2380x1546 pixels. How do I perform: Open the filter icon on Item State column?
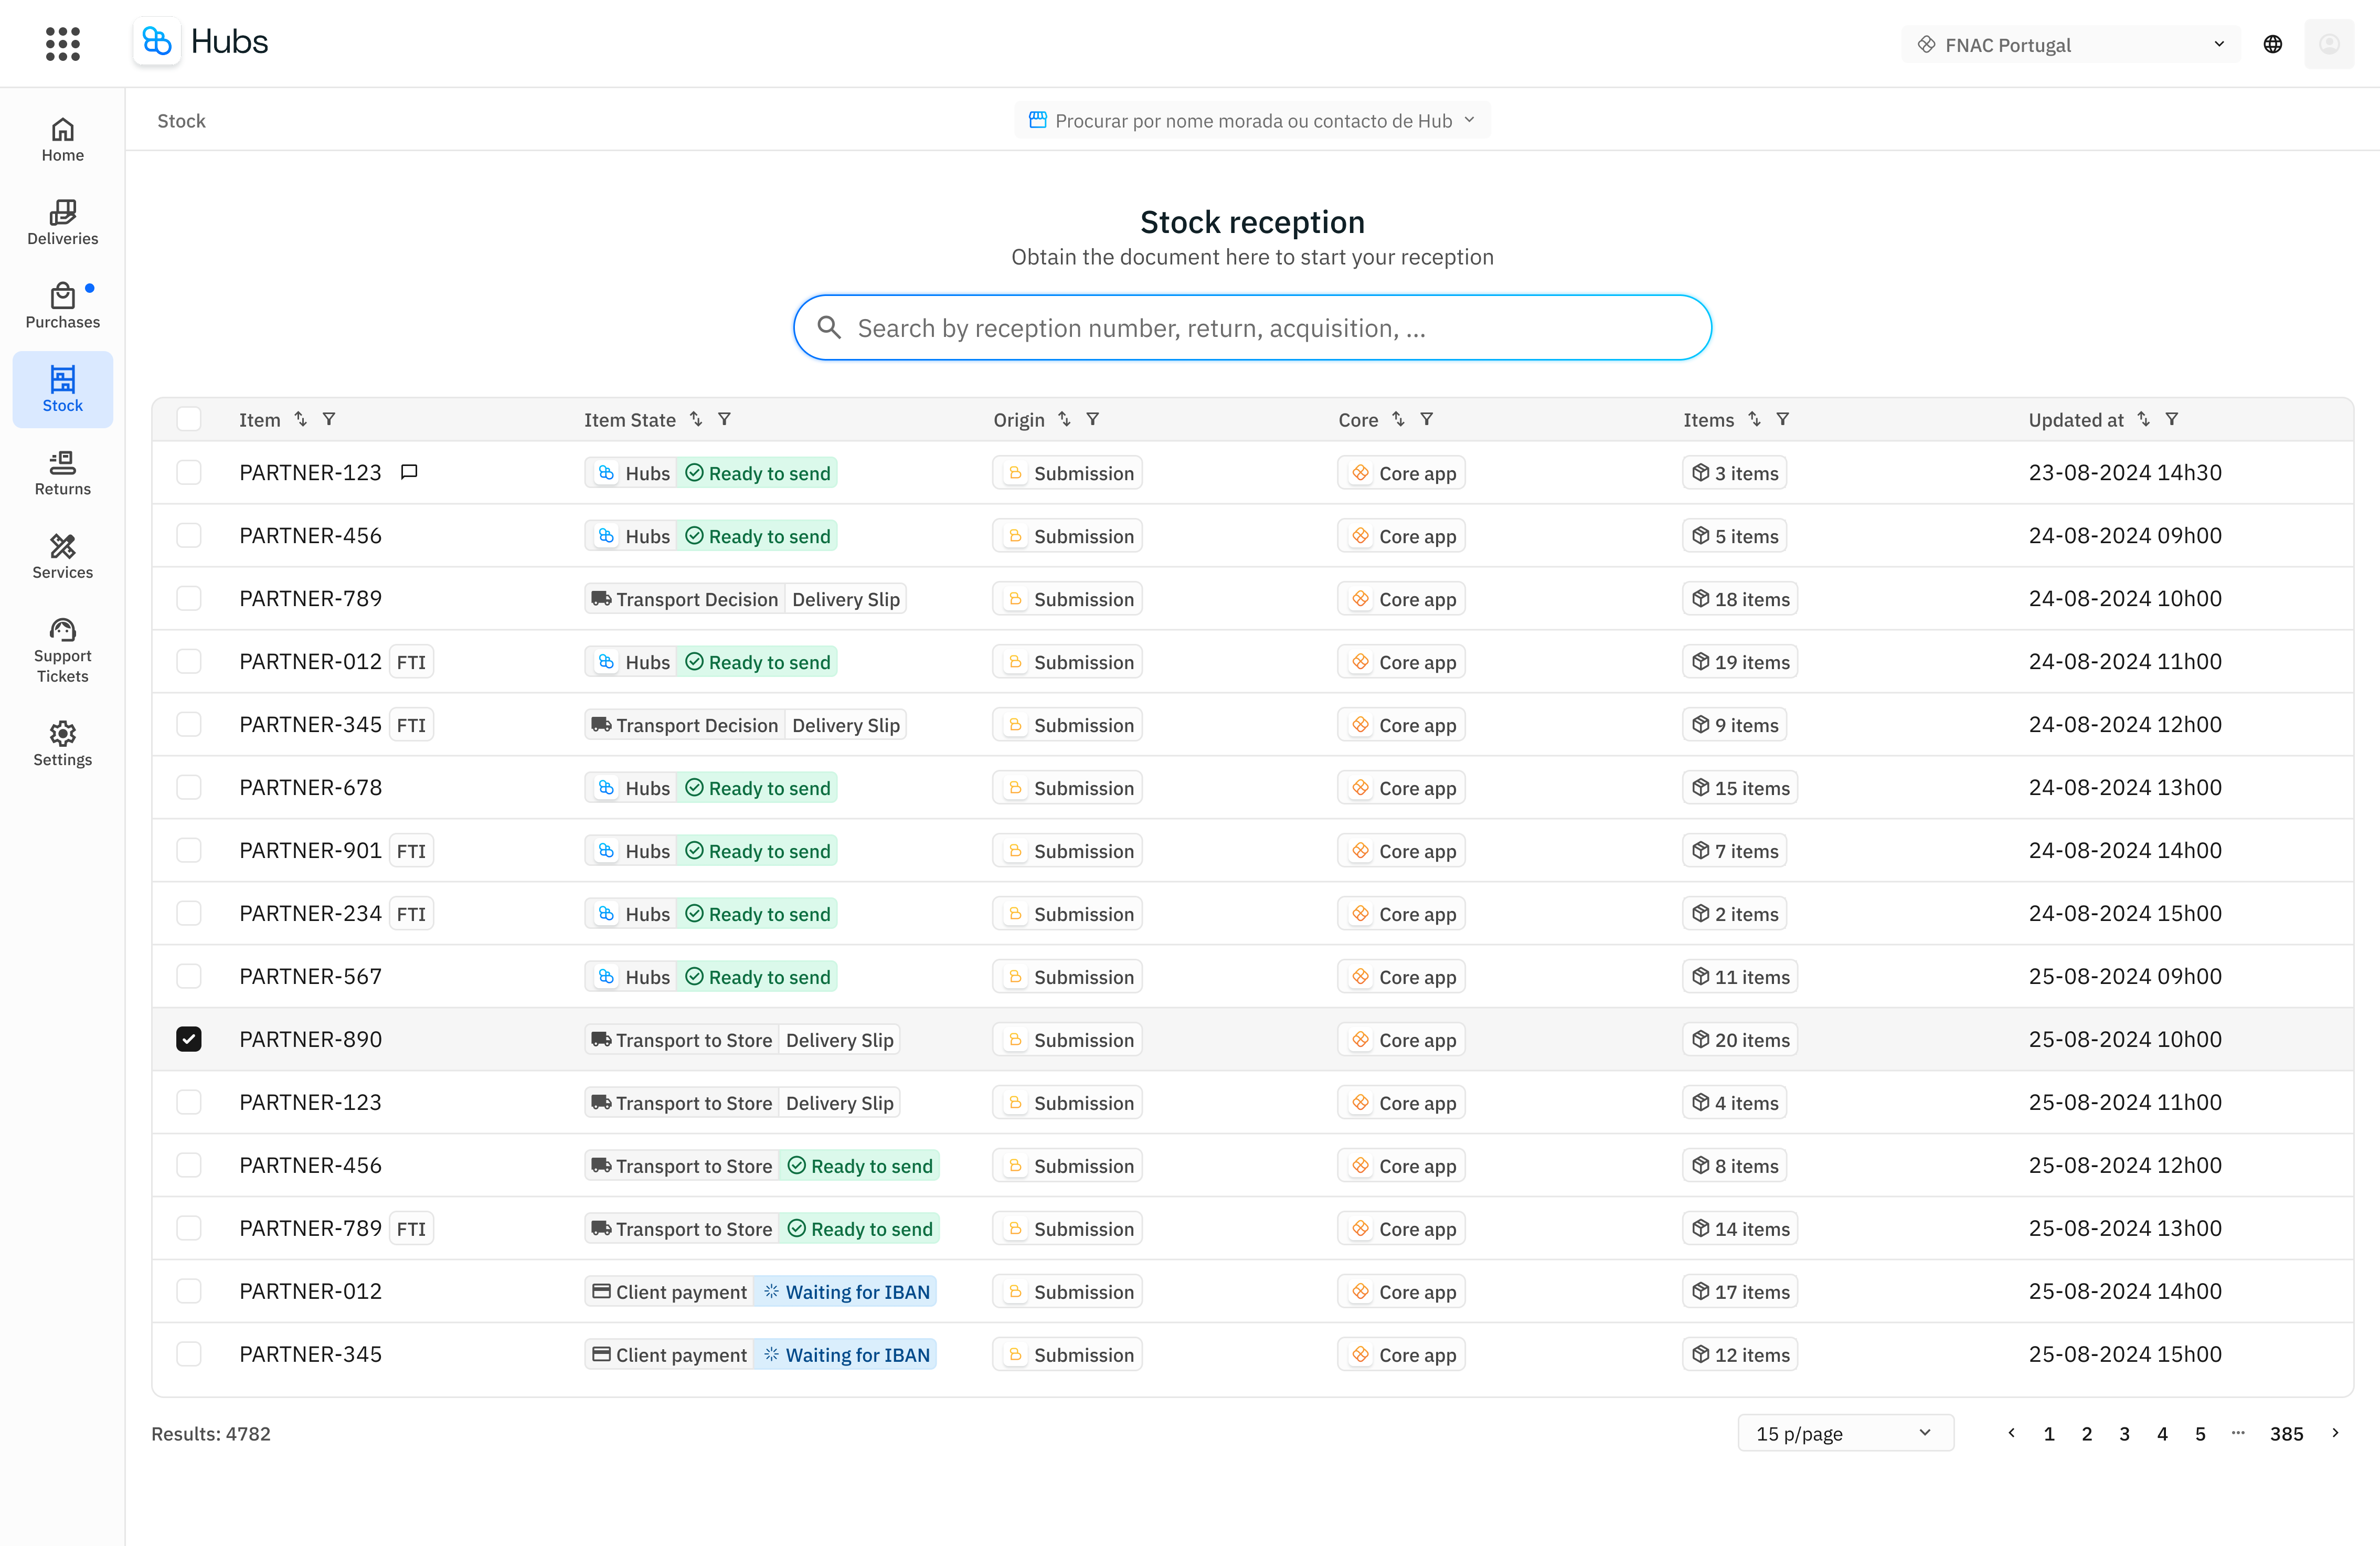click(724, 419)
